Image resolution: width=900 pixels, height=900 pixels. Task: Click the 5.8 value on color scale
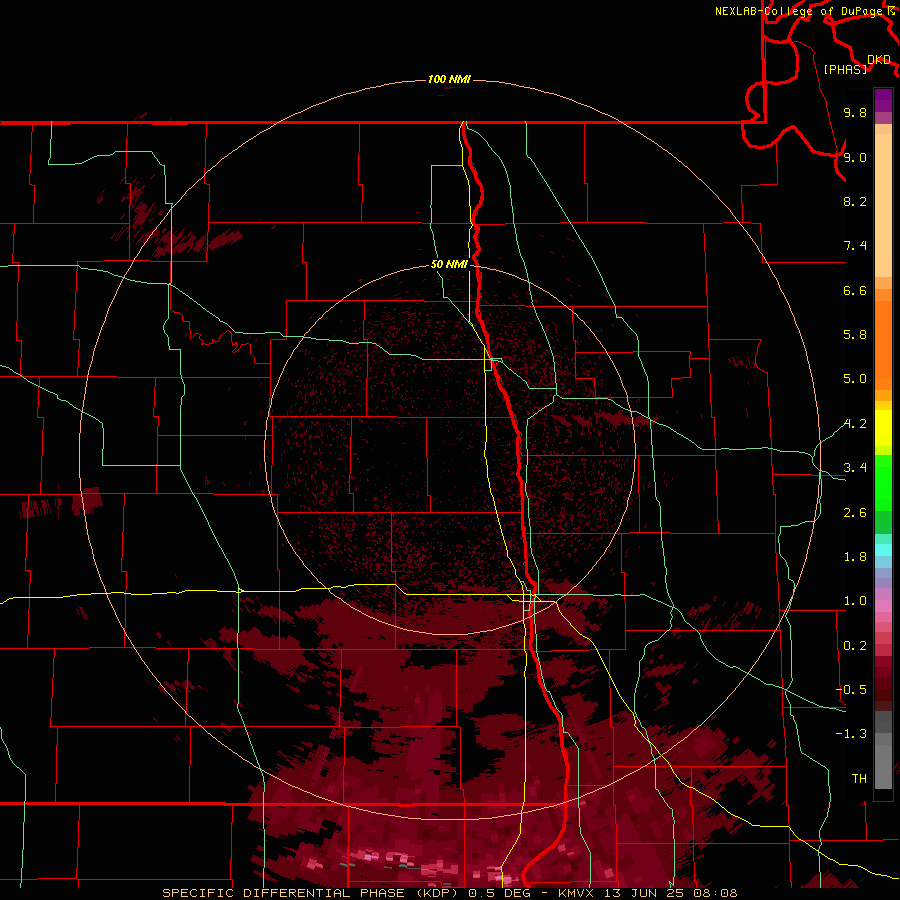click(x=855, y=335)
